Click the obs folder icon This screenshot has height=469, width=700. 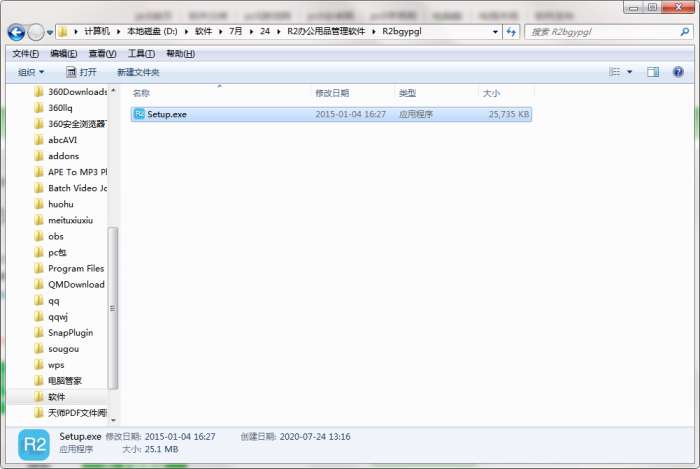(39, 237)
